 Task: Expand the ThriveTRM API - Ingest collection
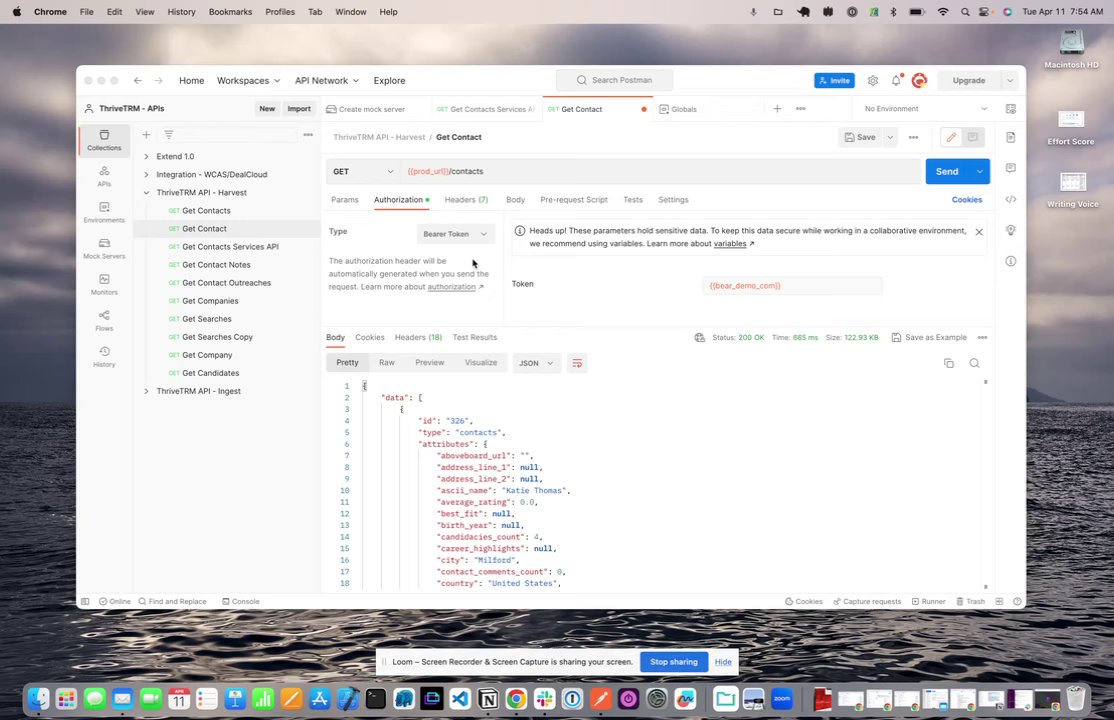(x=146, y=391)
